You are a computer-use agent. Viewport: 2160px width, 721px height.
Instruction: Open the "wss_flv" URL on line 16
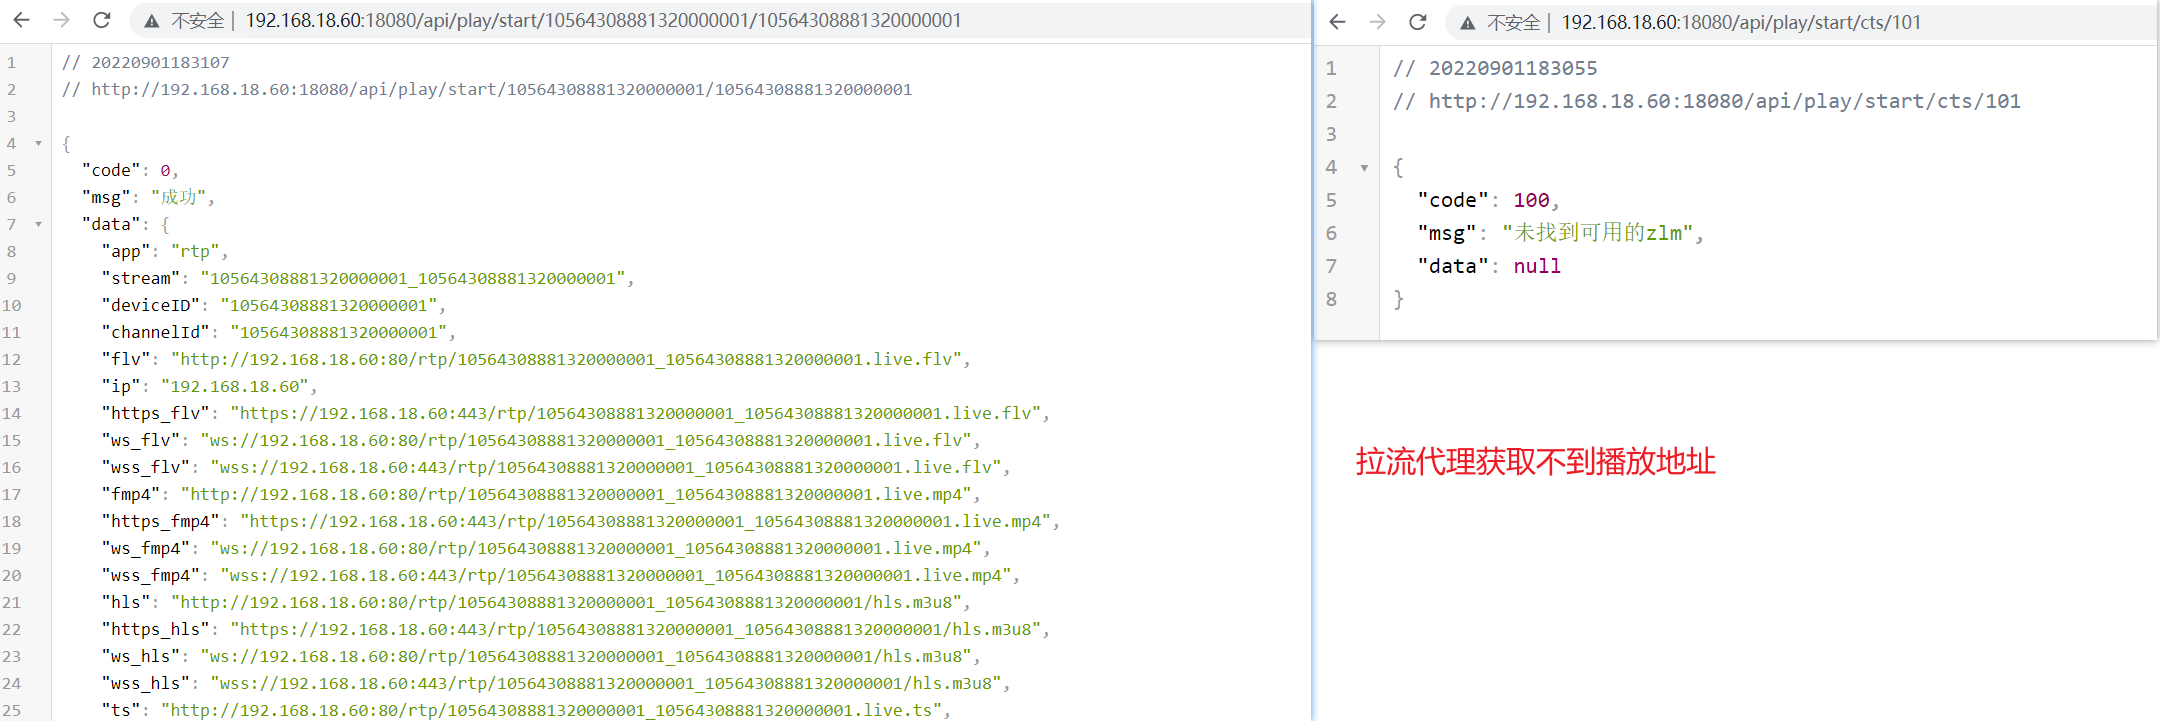[x=606, y=467]
